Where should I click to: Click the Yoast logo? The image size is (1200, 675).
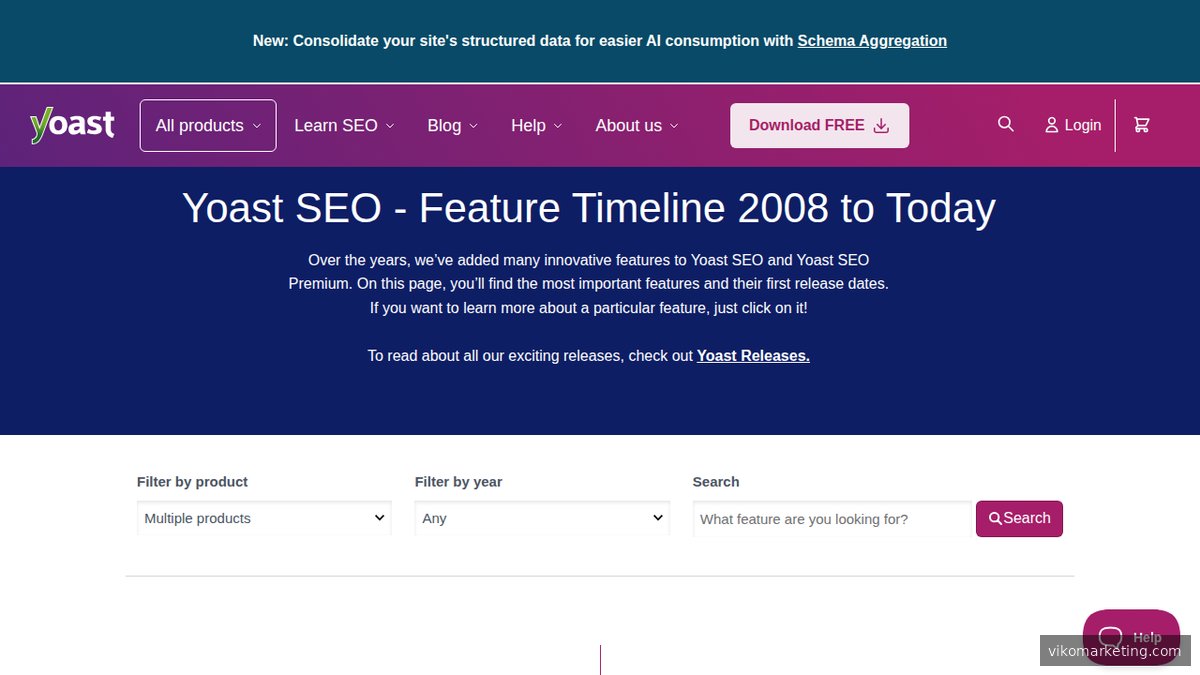pyautogui.click(x=71, y=124)
